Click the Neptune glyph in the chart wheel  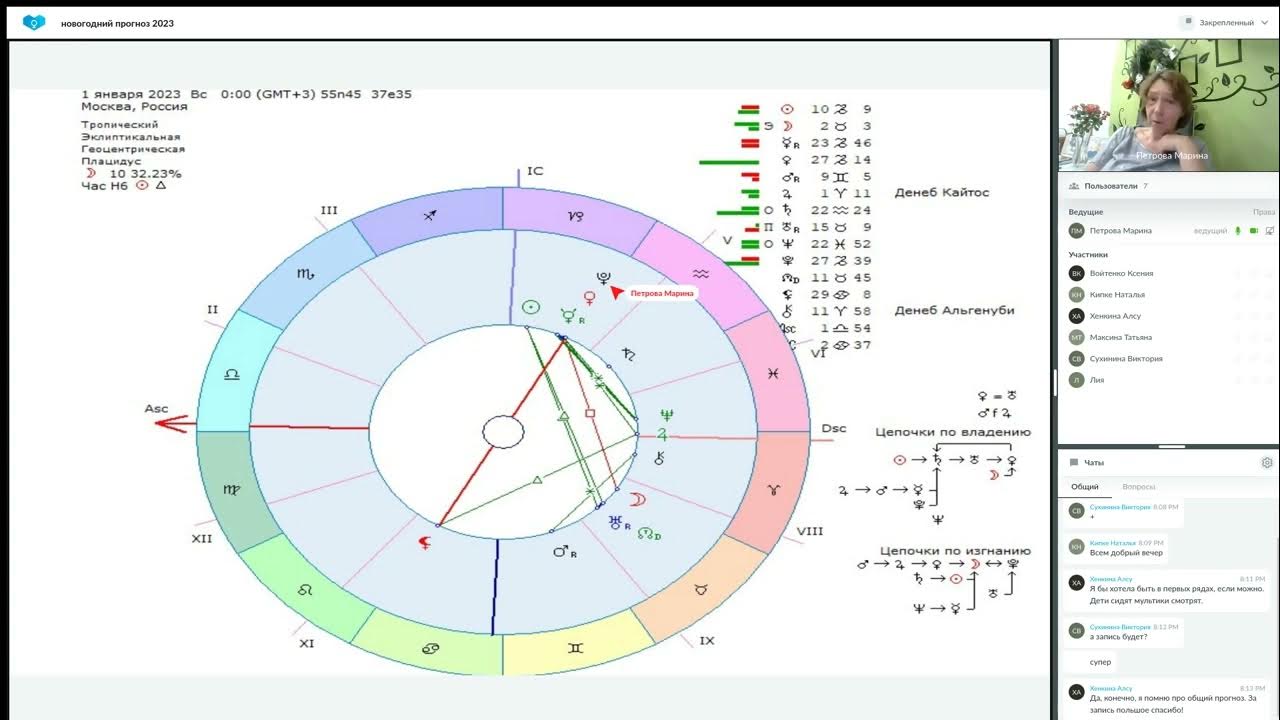(666, 415)
